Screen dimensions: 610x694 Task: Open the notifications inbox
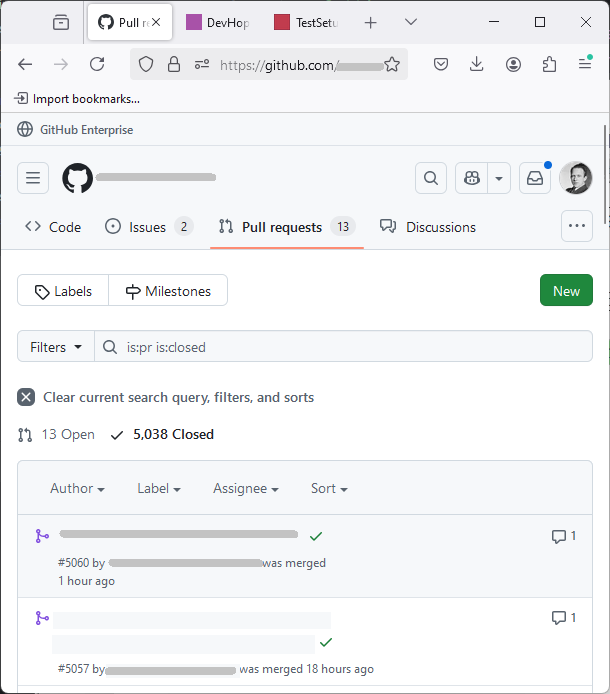(x=535, y=178)
